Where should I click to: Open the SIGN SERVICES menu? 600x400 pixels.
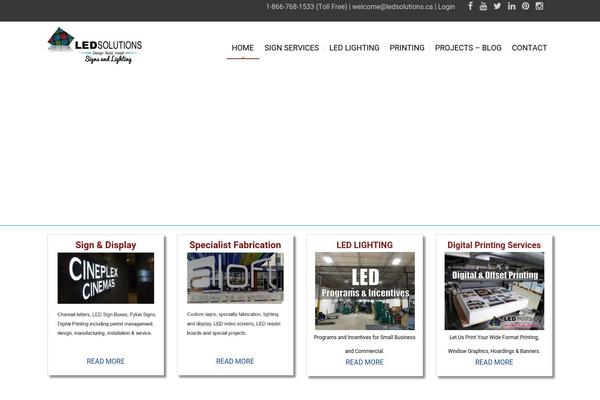tap(292, 48)
